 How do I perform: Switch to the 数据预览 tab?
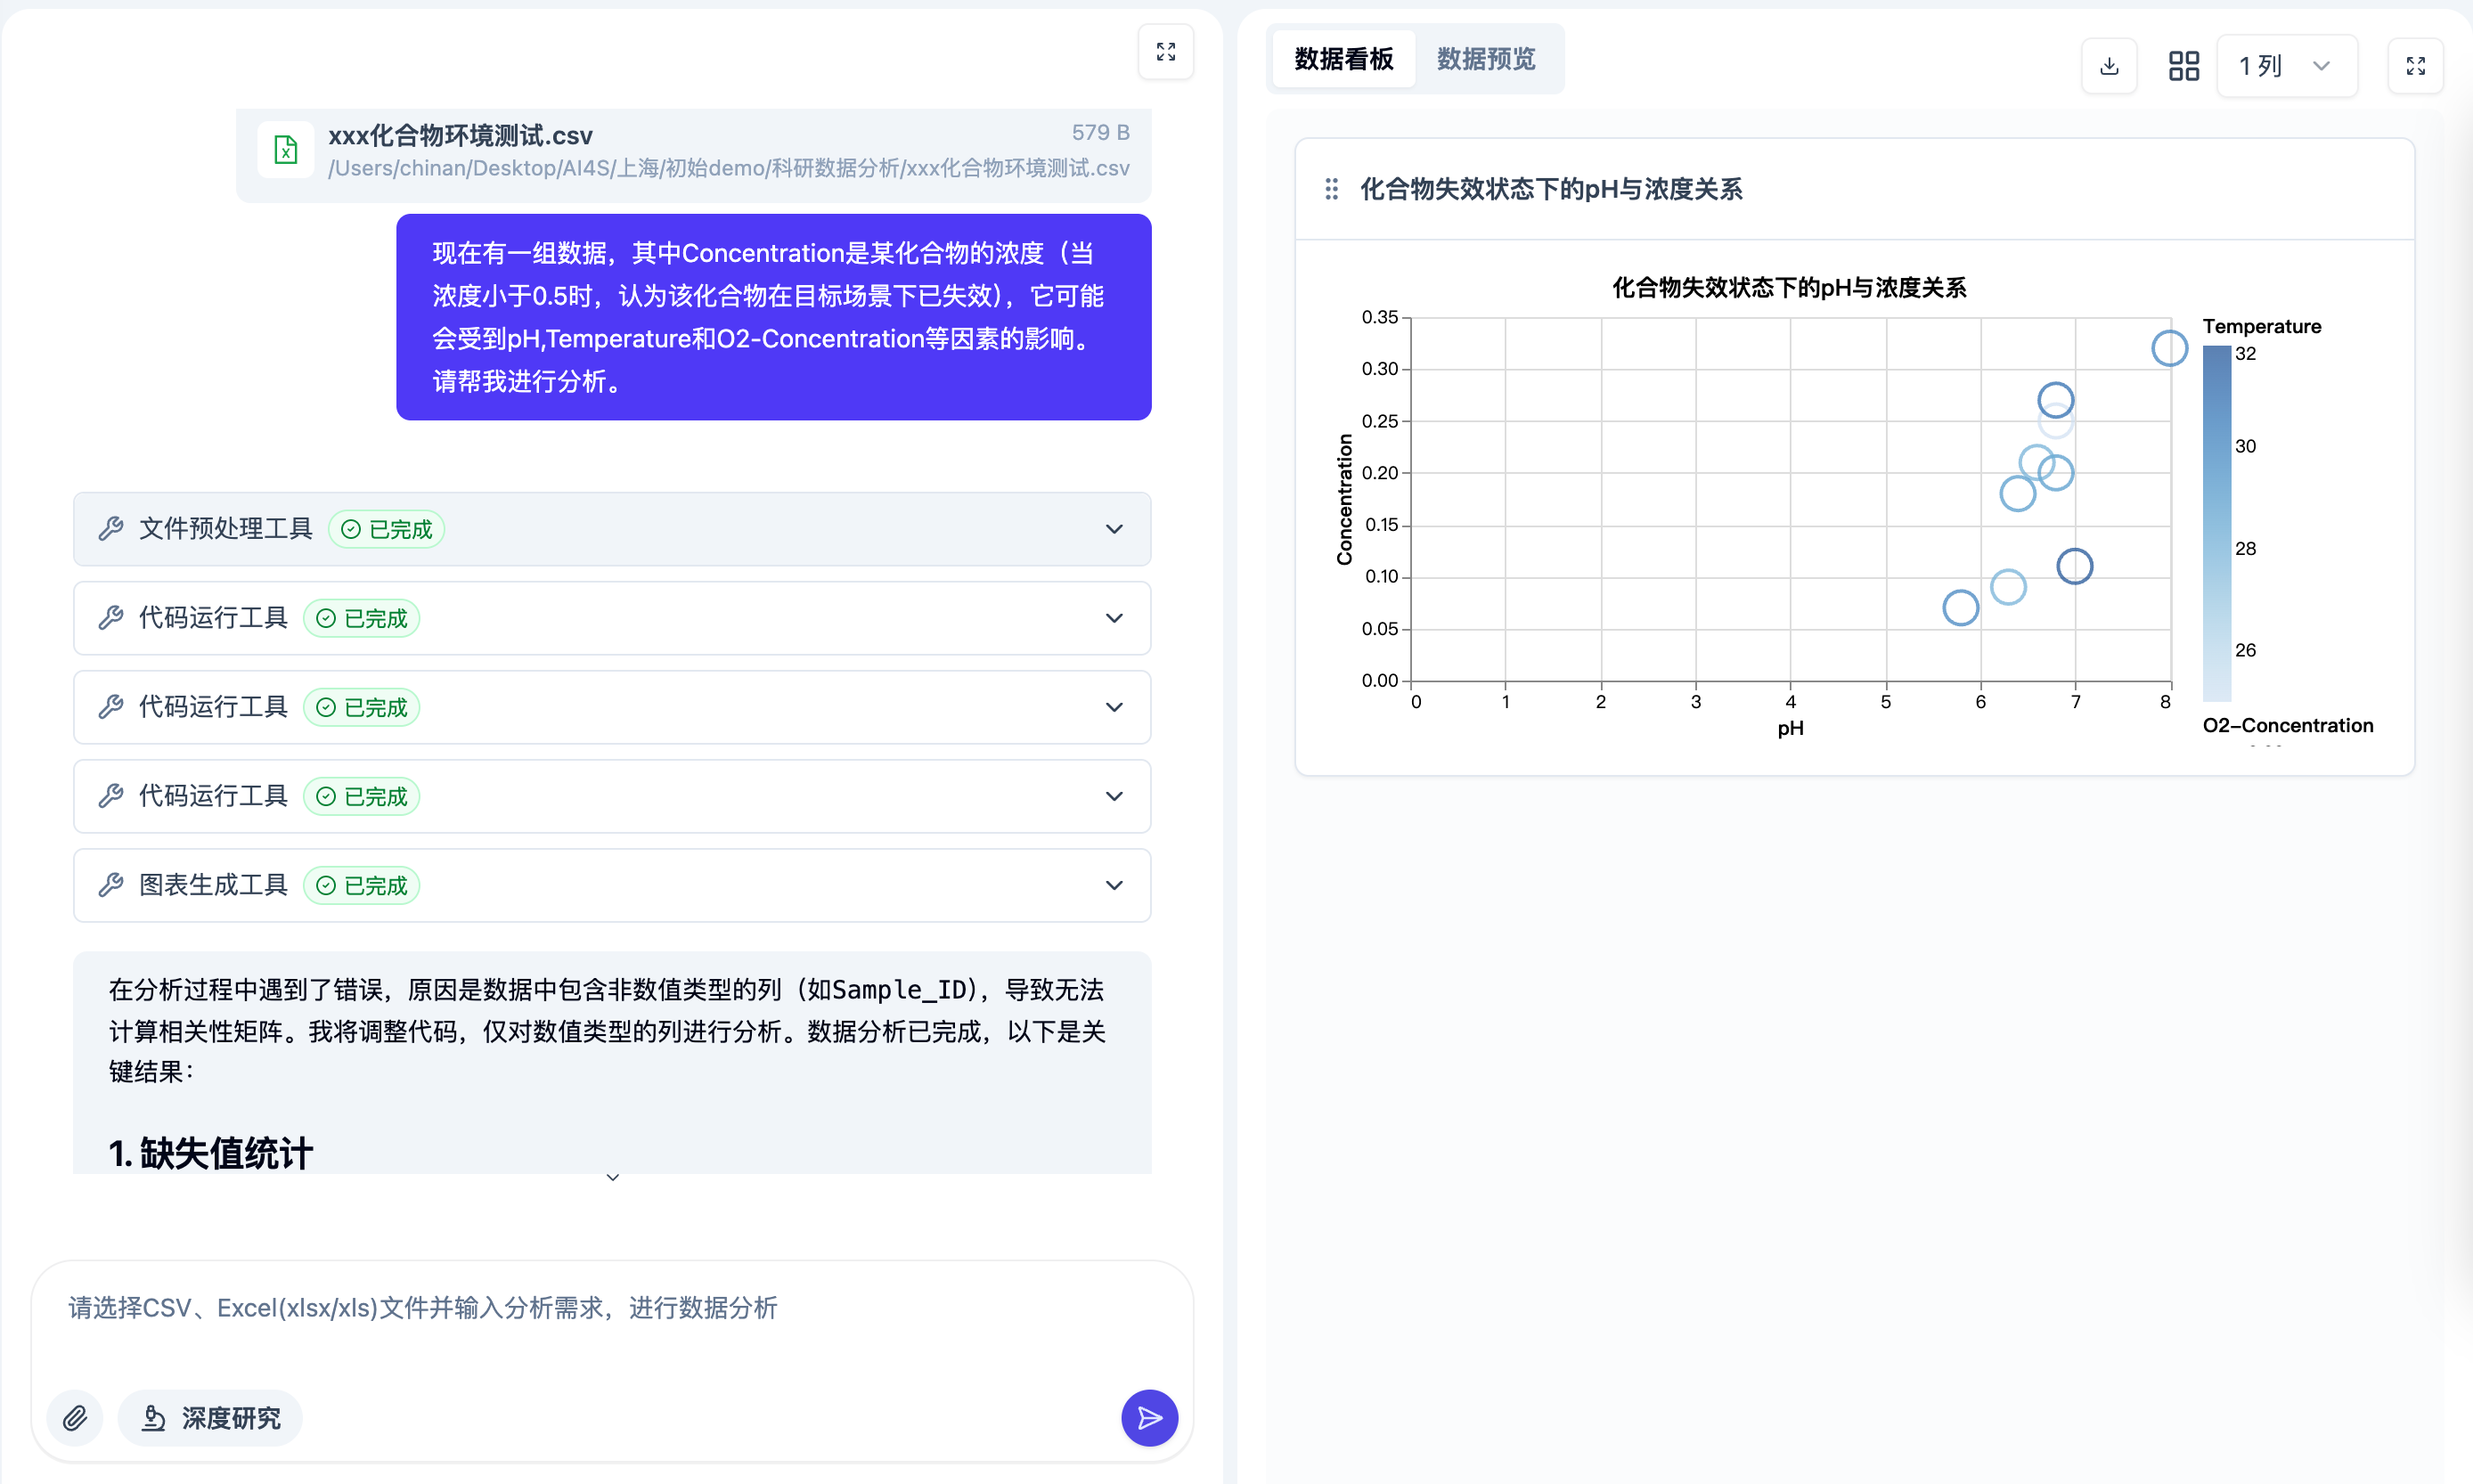[1486, 59]
